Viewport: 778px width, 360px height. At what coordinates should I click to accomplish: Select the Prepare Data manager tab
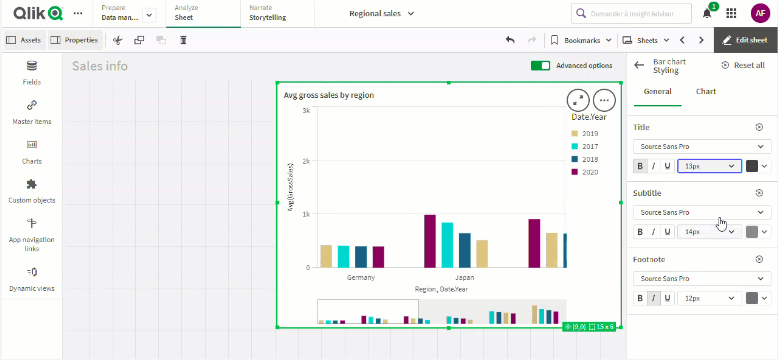pos(121,13)
